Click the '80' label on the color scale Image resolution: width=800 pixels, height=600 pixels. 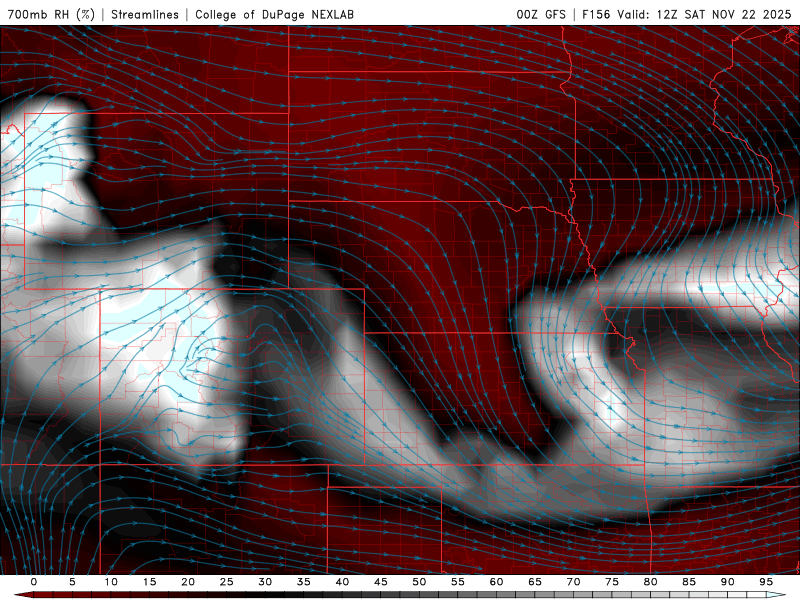[651, 582]
